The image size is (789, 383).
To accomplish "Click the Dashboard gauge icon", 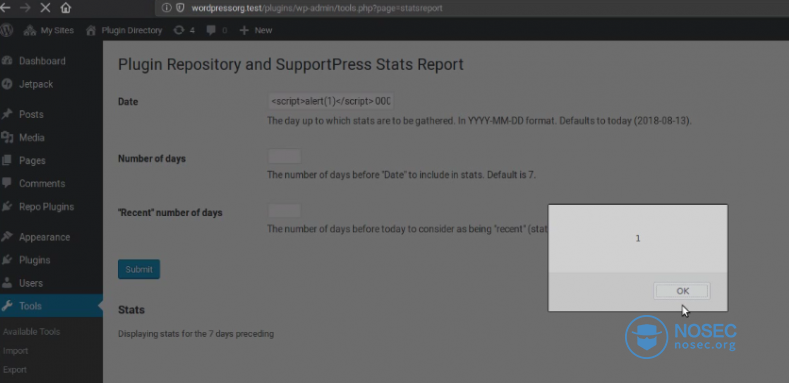I will tap(7, 61).
